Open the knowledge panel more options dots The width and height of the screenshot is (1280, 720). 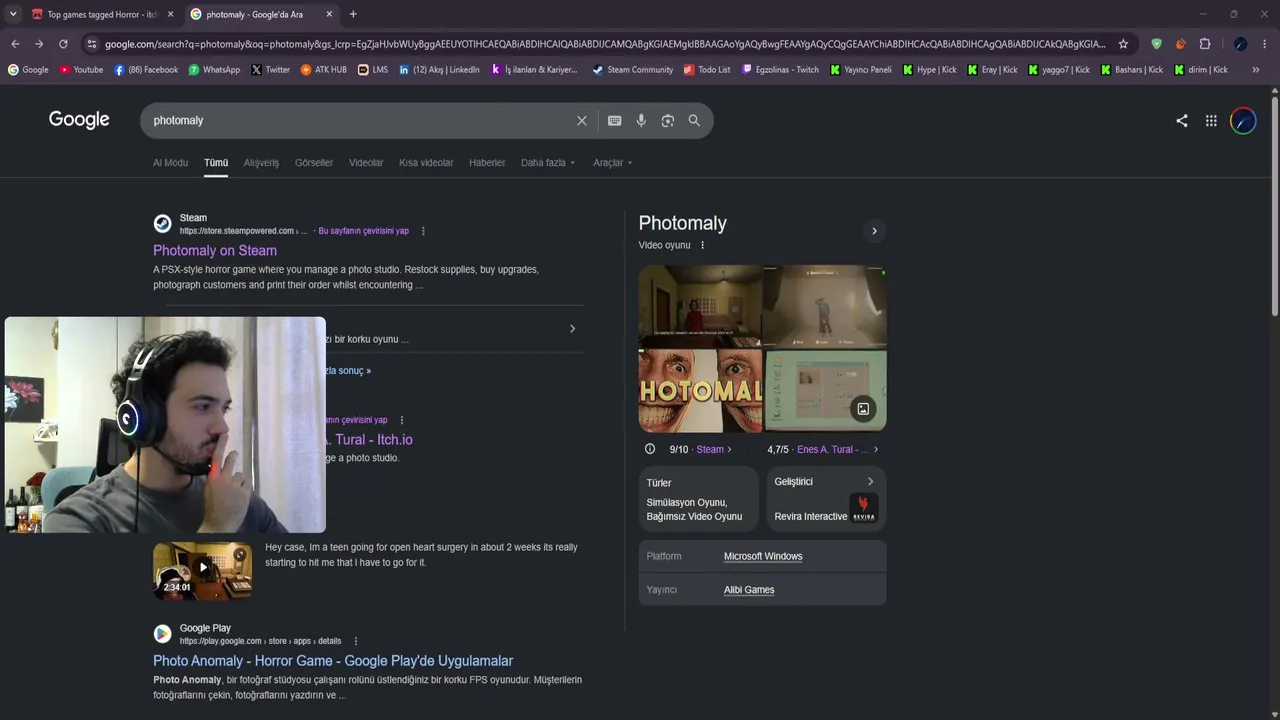click(702, 245)
